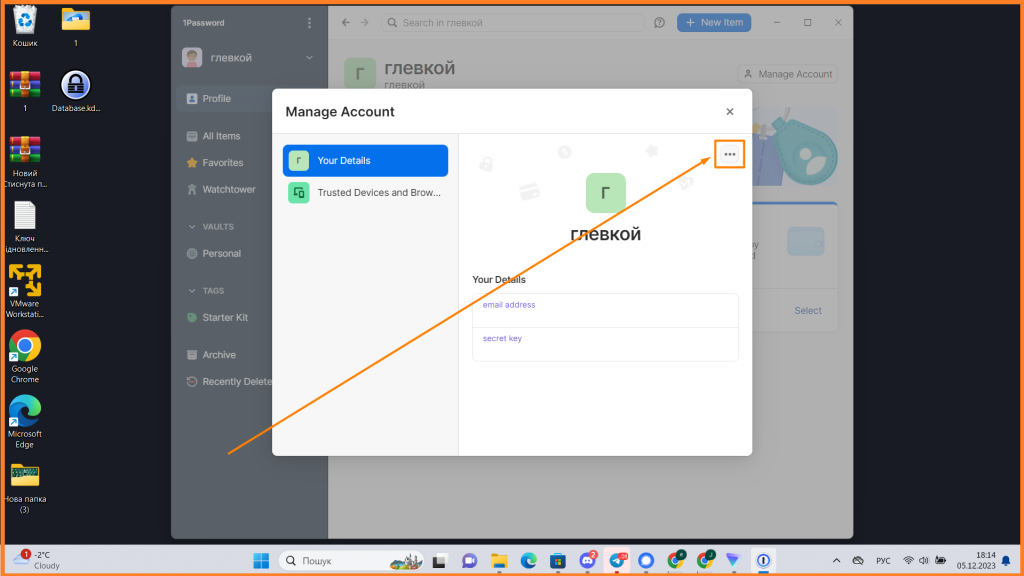Select the Starter Kit tag
This screenshot has width=1024, height=576.
coord(225,317)
